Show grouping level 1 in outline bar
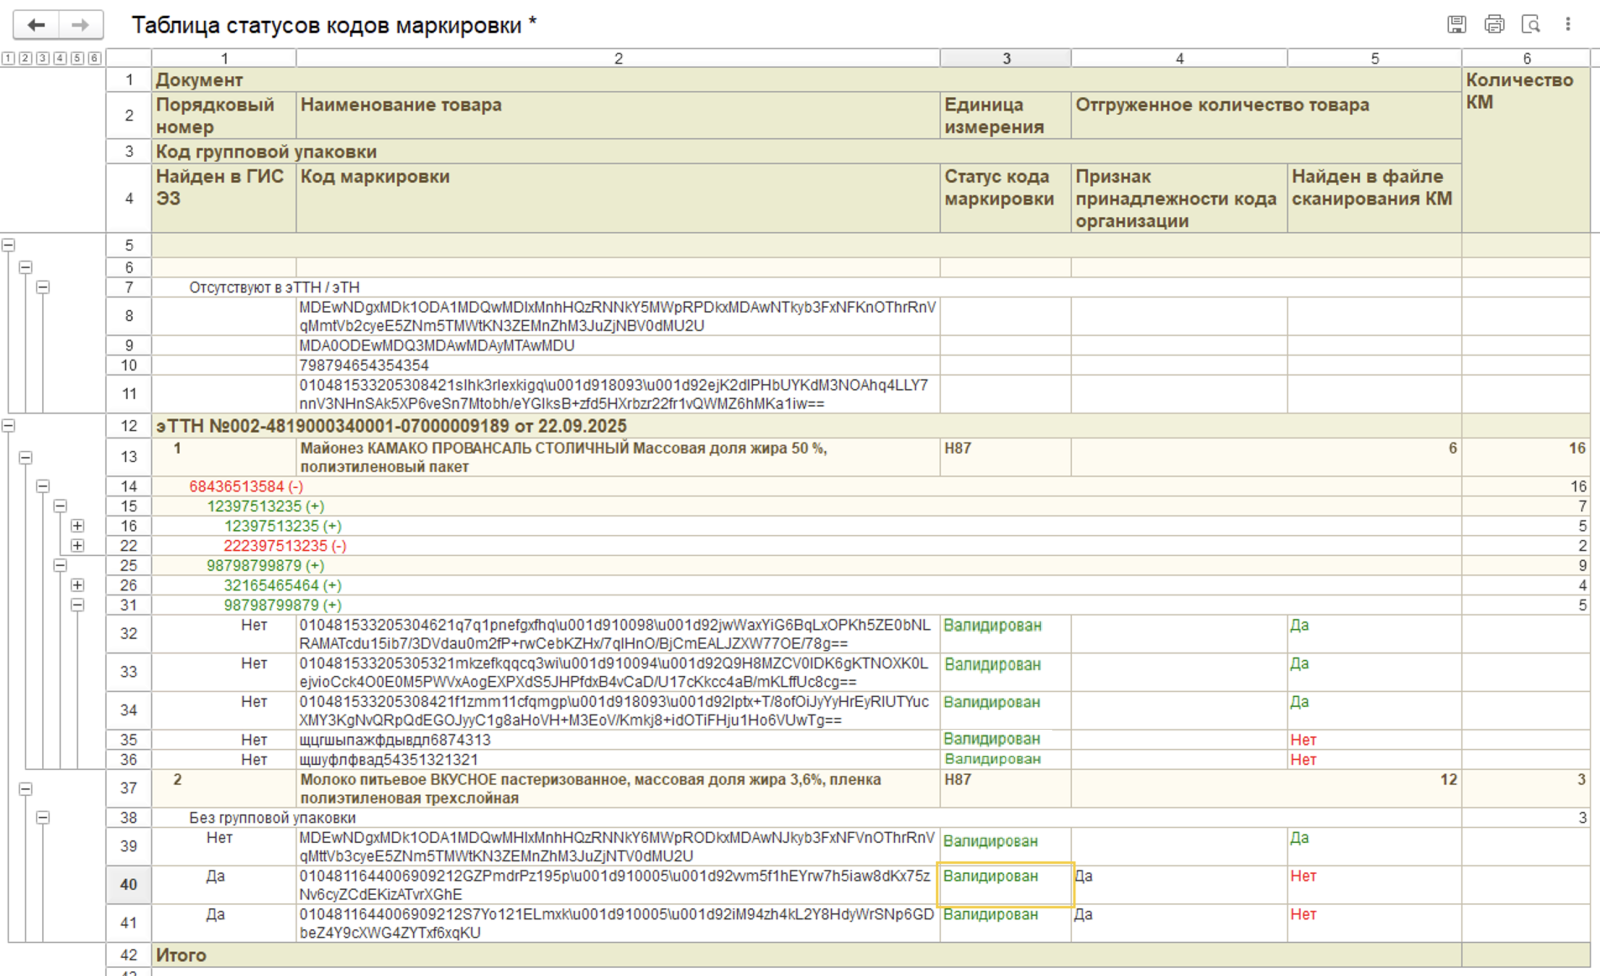 tap(8, 59)
